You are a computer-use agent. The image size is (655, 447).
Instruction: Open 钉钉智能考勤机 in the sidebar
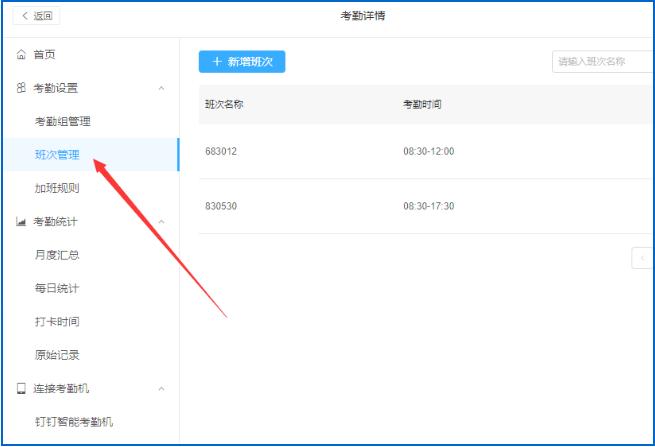74,422
